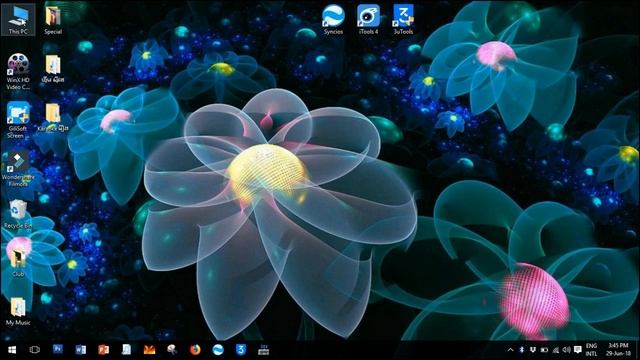Image resolution: width=640 pixels, height=360 pixels.
Task: Open Syncios from the taskbar
Action: (218, 350)
